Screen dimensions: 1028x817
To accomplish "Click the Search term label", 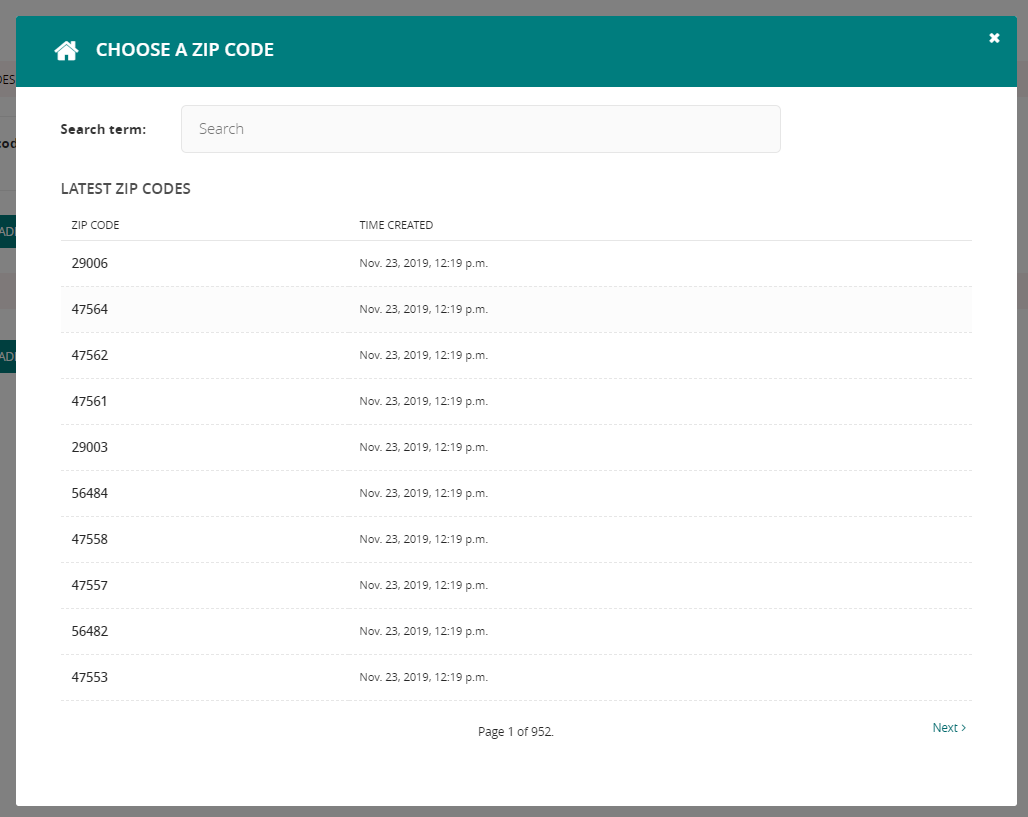I will 103,128.
